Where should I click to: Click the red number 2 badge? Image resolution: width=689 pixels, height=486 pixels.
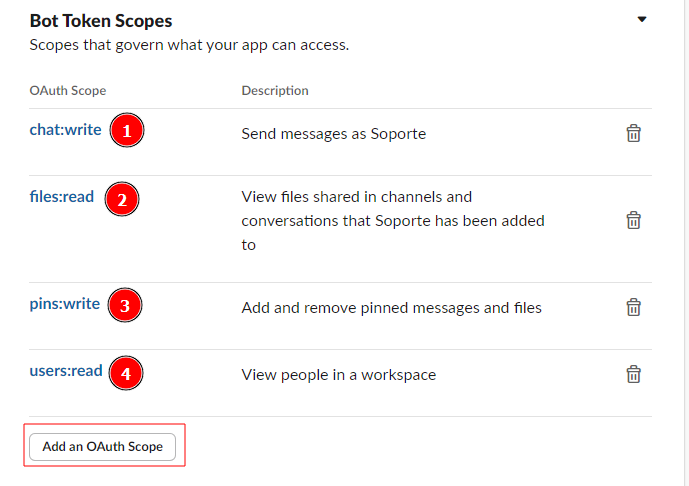pyautogui.click(x=121, y=199)
